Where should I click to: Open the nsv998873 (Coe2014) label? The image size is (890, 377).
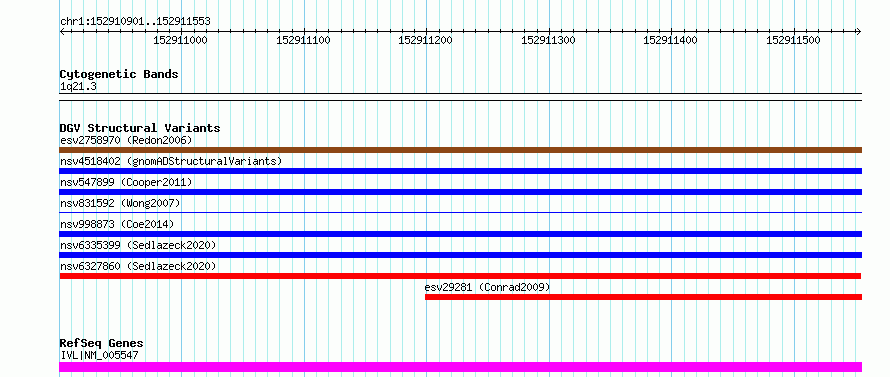pos(117,224)
